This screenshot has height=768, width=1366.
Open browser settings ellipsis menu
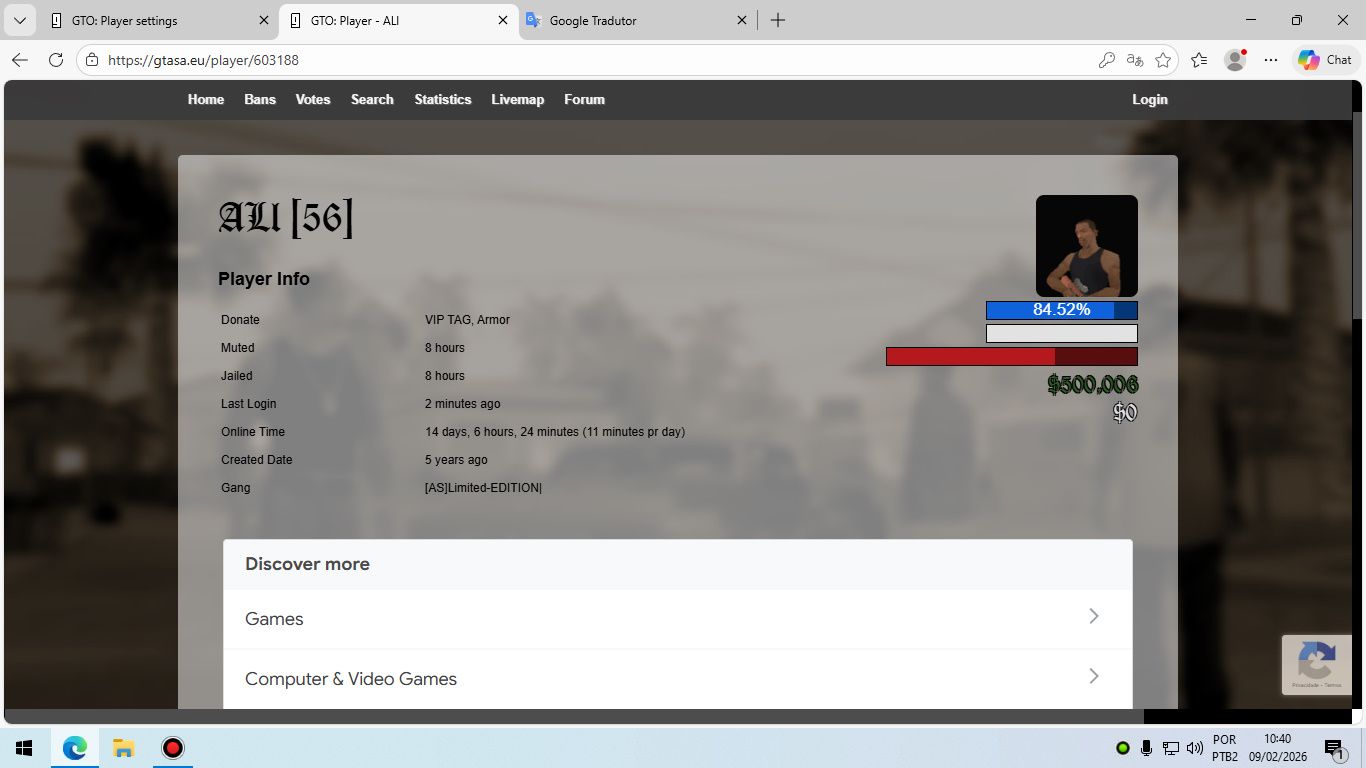(1271, 60)
